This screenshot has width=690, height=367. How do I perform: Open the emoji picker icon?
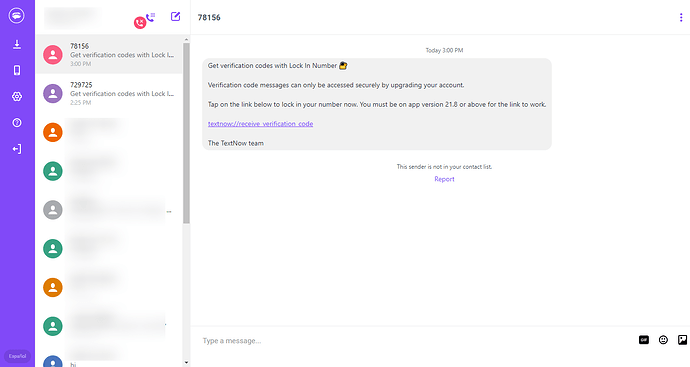coord(663,340)
